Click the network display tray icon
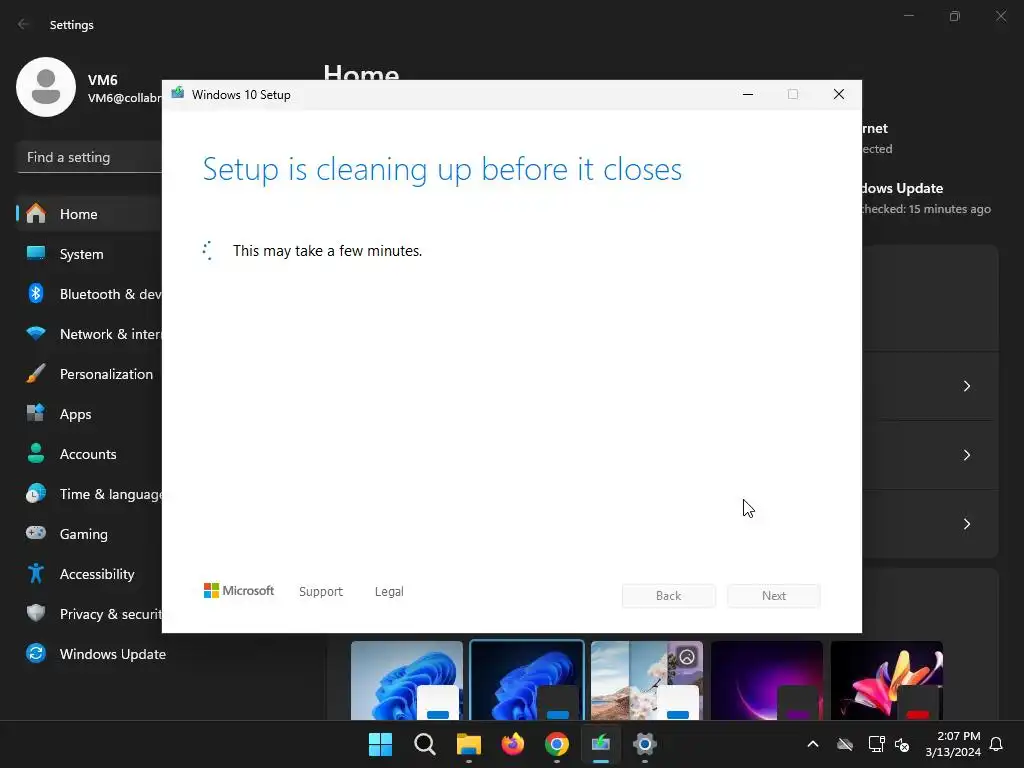Screen dimensions: 1024x768 click(x=876, y=744)
